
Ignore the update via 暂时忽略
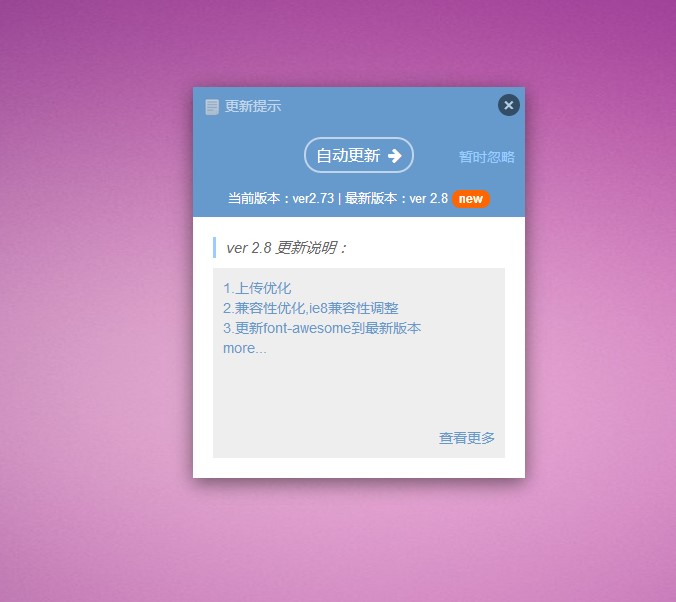(x=487, y=157)
